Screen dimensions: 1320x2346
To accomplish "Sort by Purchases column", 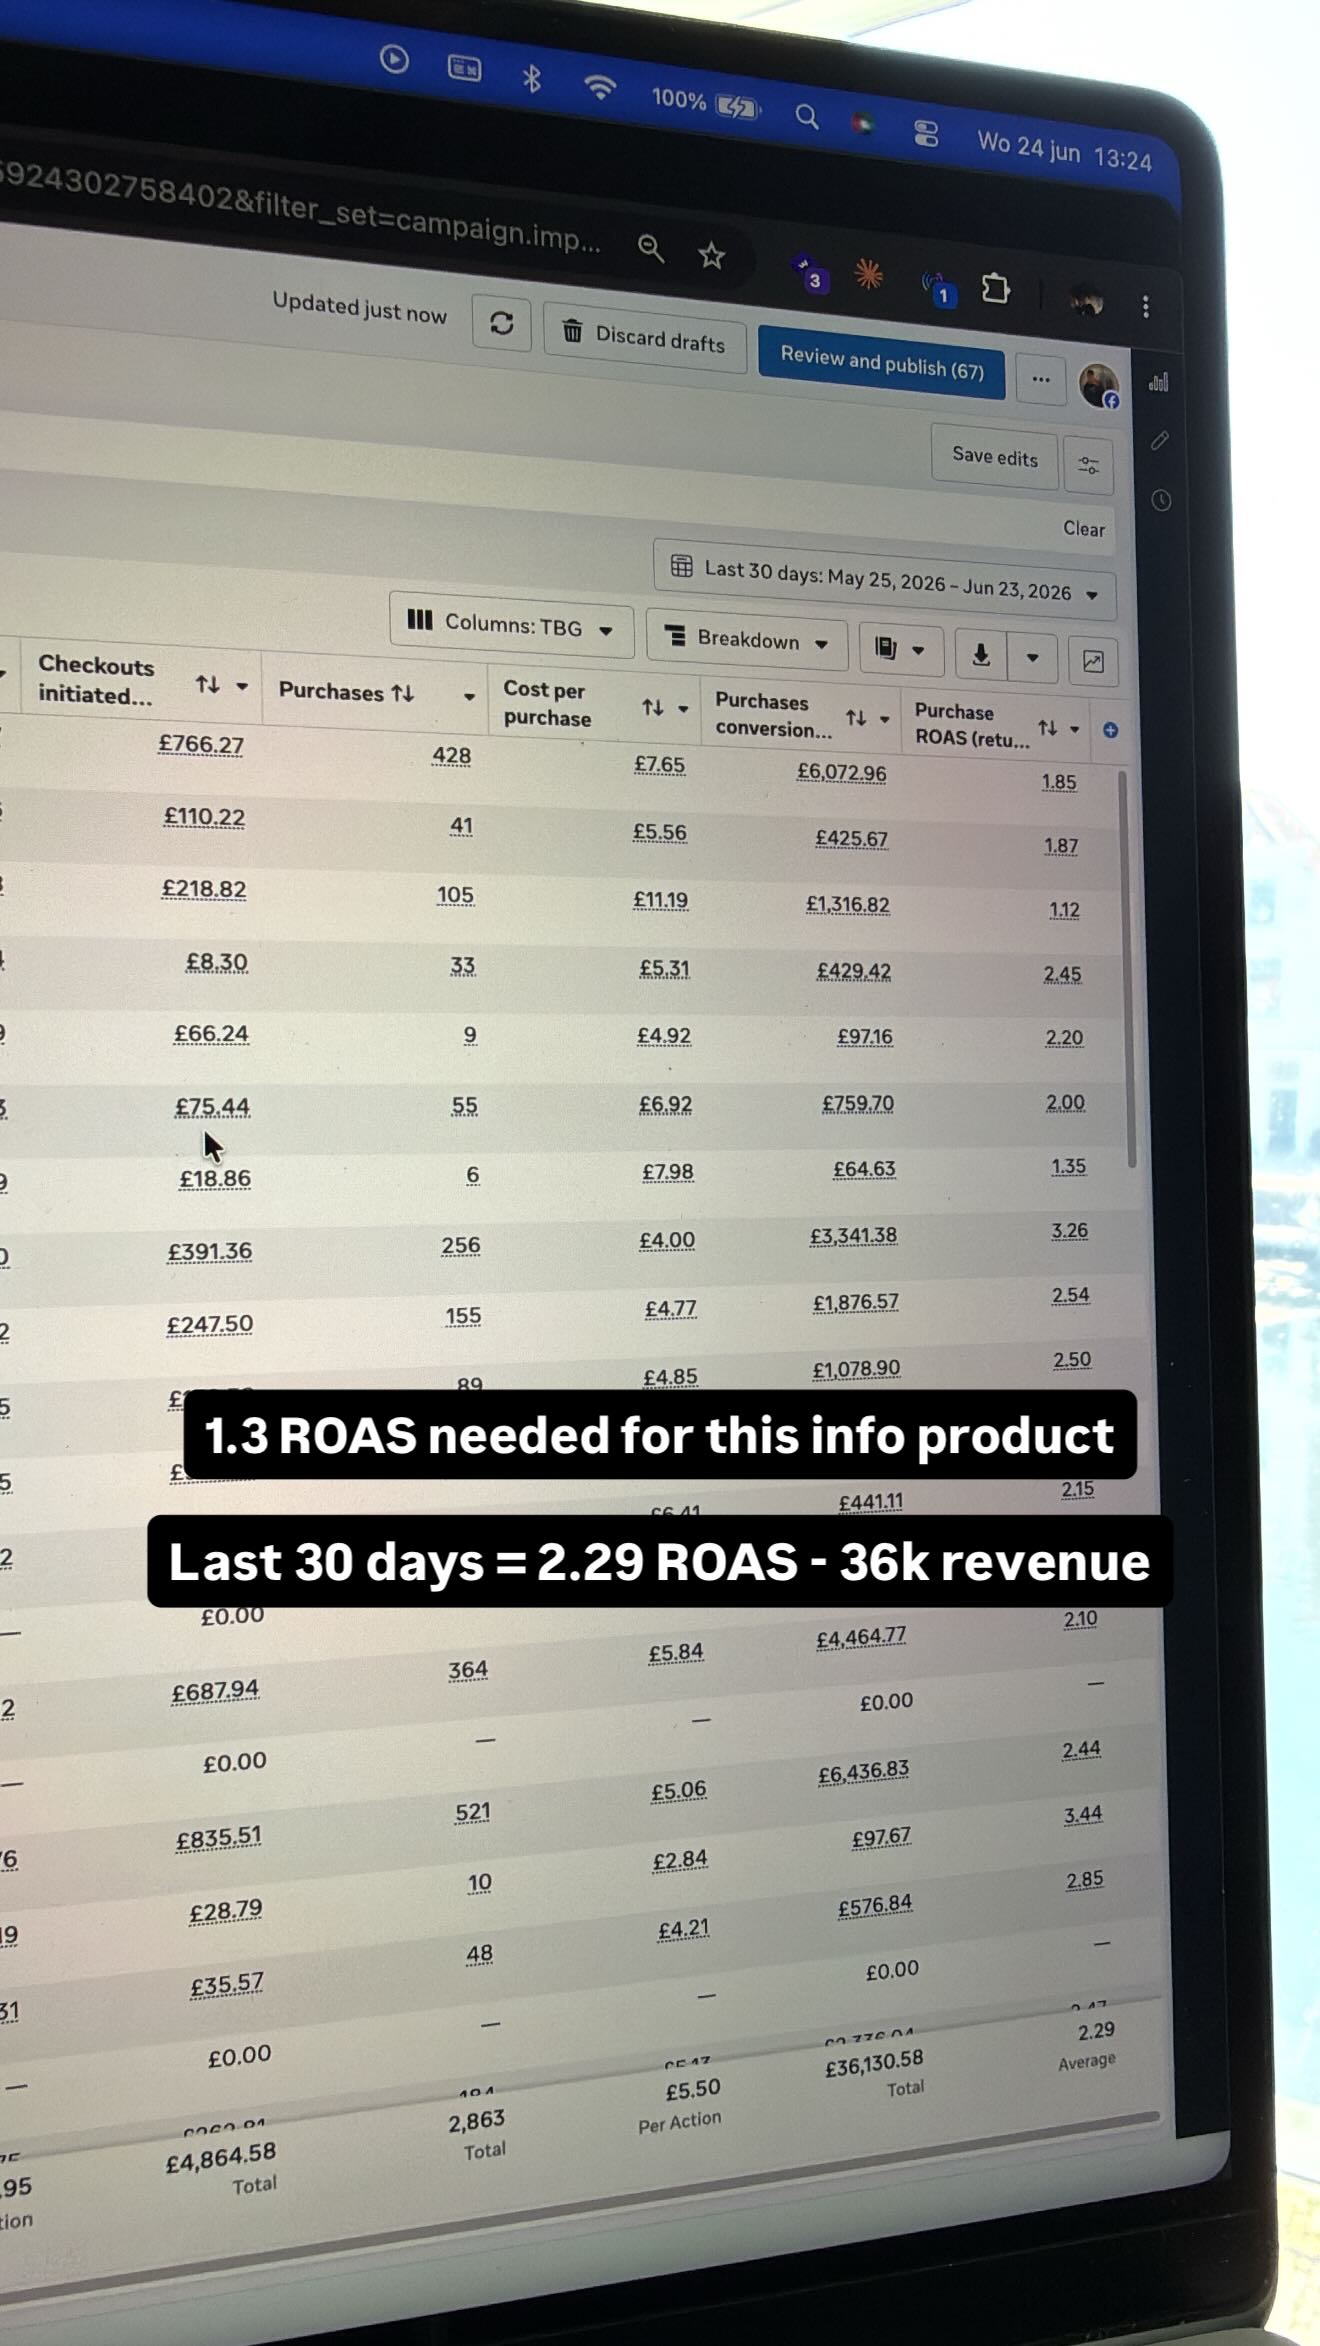I will point(403,693).
